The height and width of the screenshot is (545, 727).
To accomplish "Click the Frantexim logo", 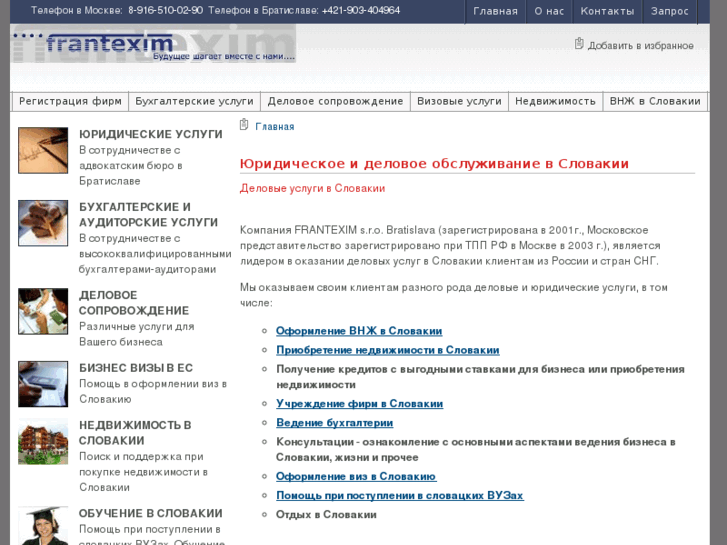I will tap(153, 44).
